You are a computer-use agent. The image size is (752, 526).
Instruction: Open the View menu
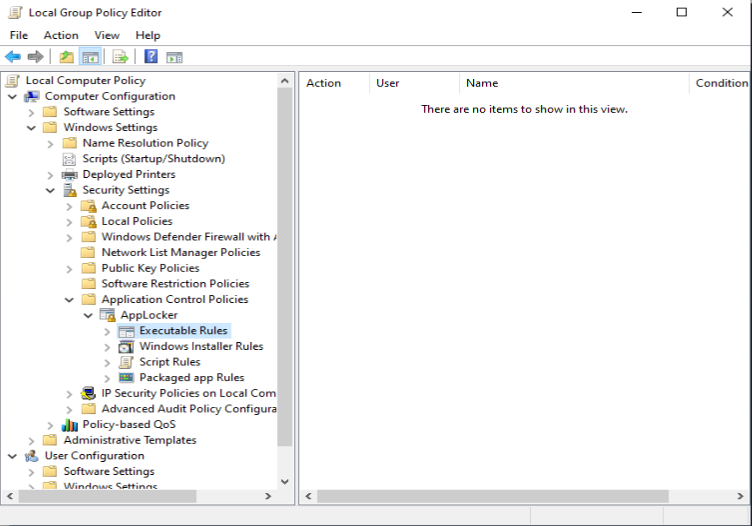(106, 35)
